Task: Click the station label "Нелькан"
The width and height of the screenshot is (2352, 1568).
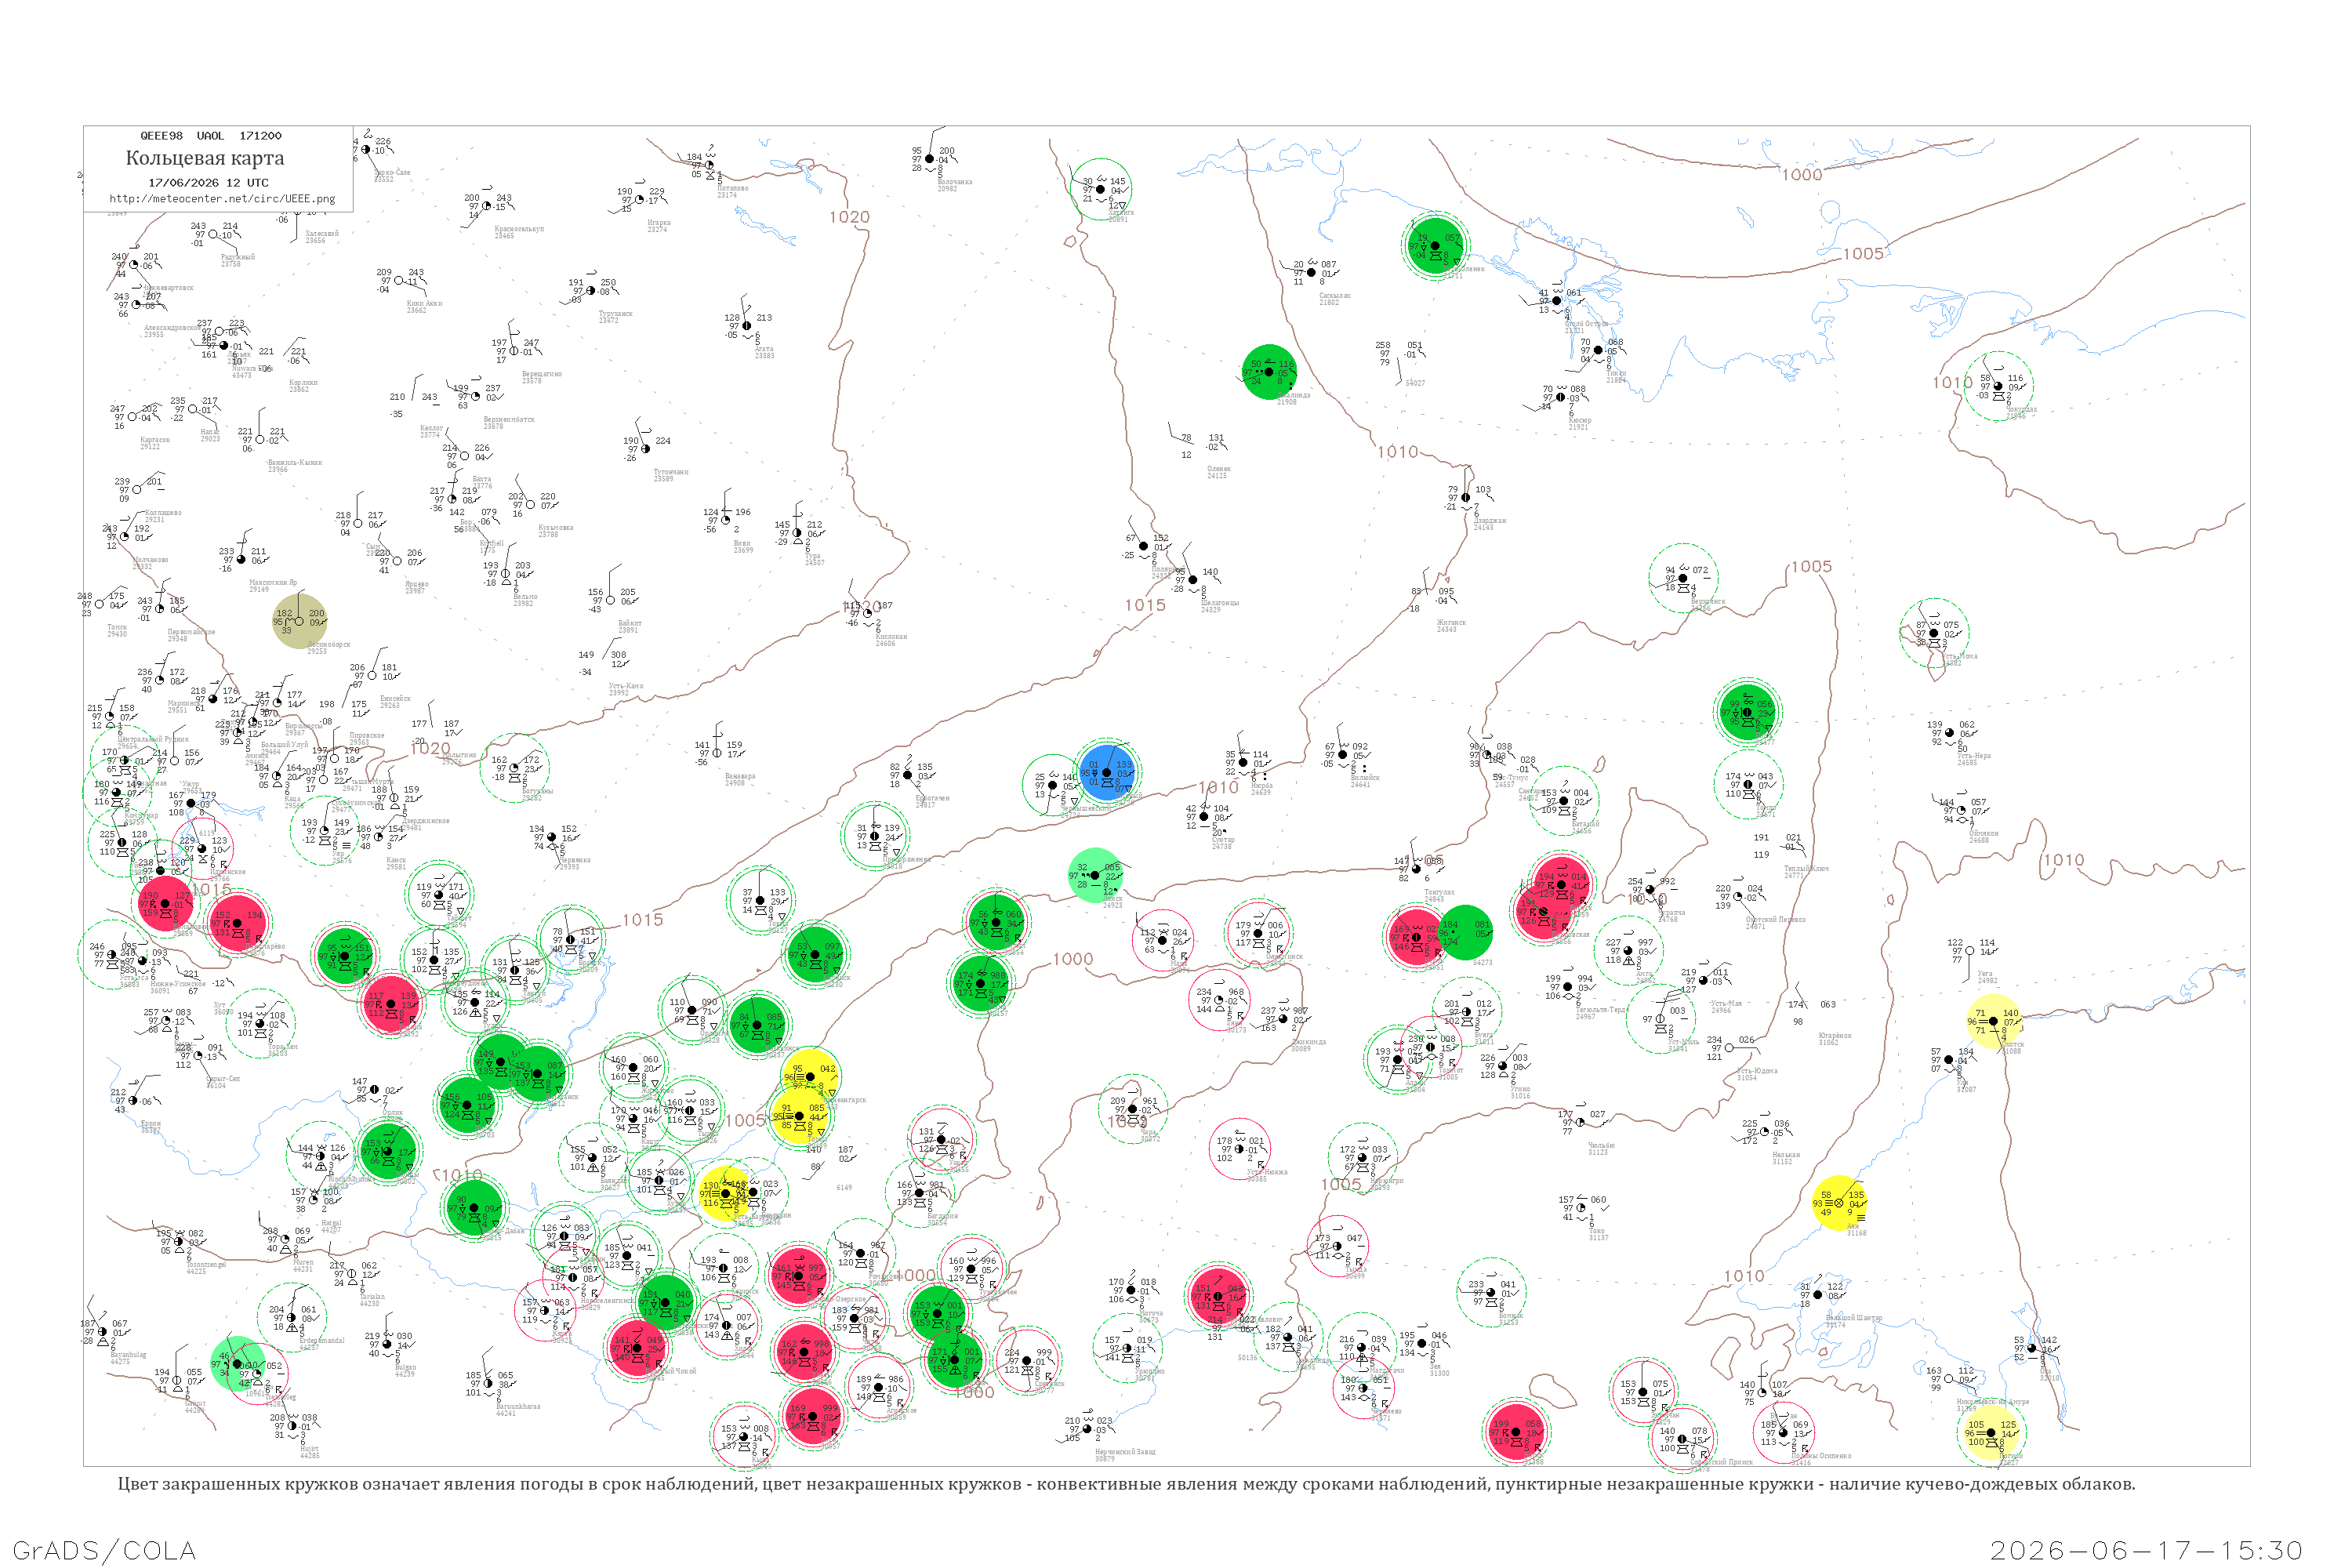Action: 1786,1155
